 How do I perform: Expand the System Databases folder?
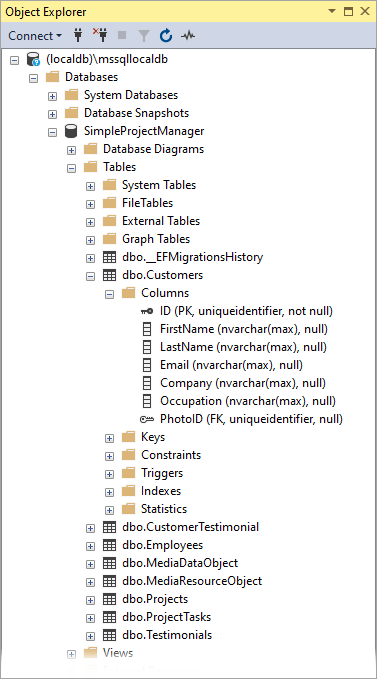pyautogui.click(x=52, y=96)
